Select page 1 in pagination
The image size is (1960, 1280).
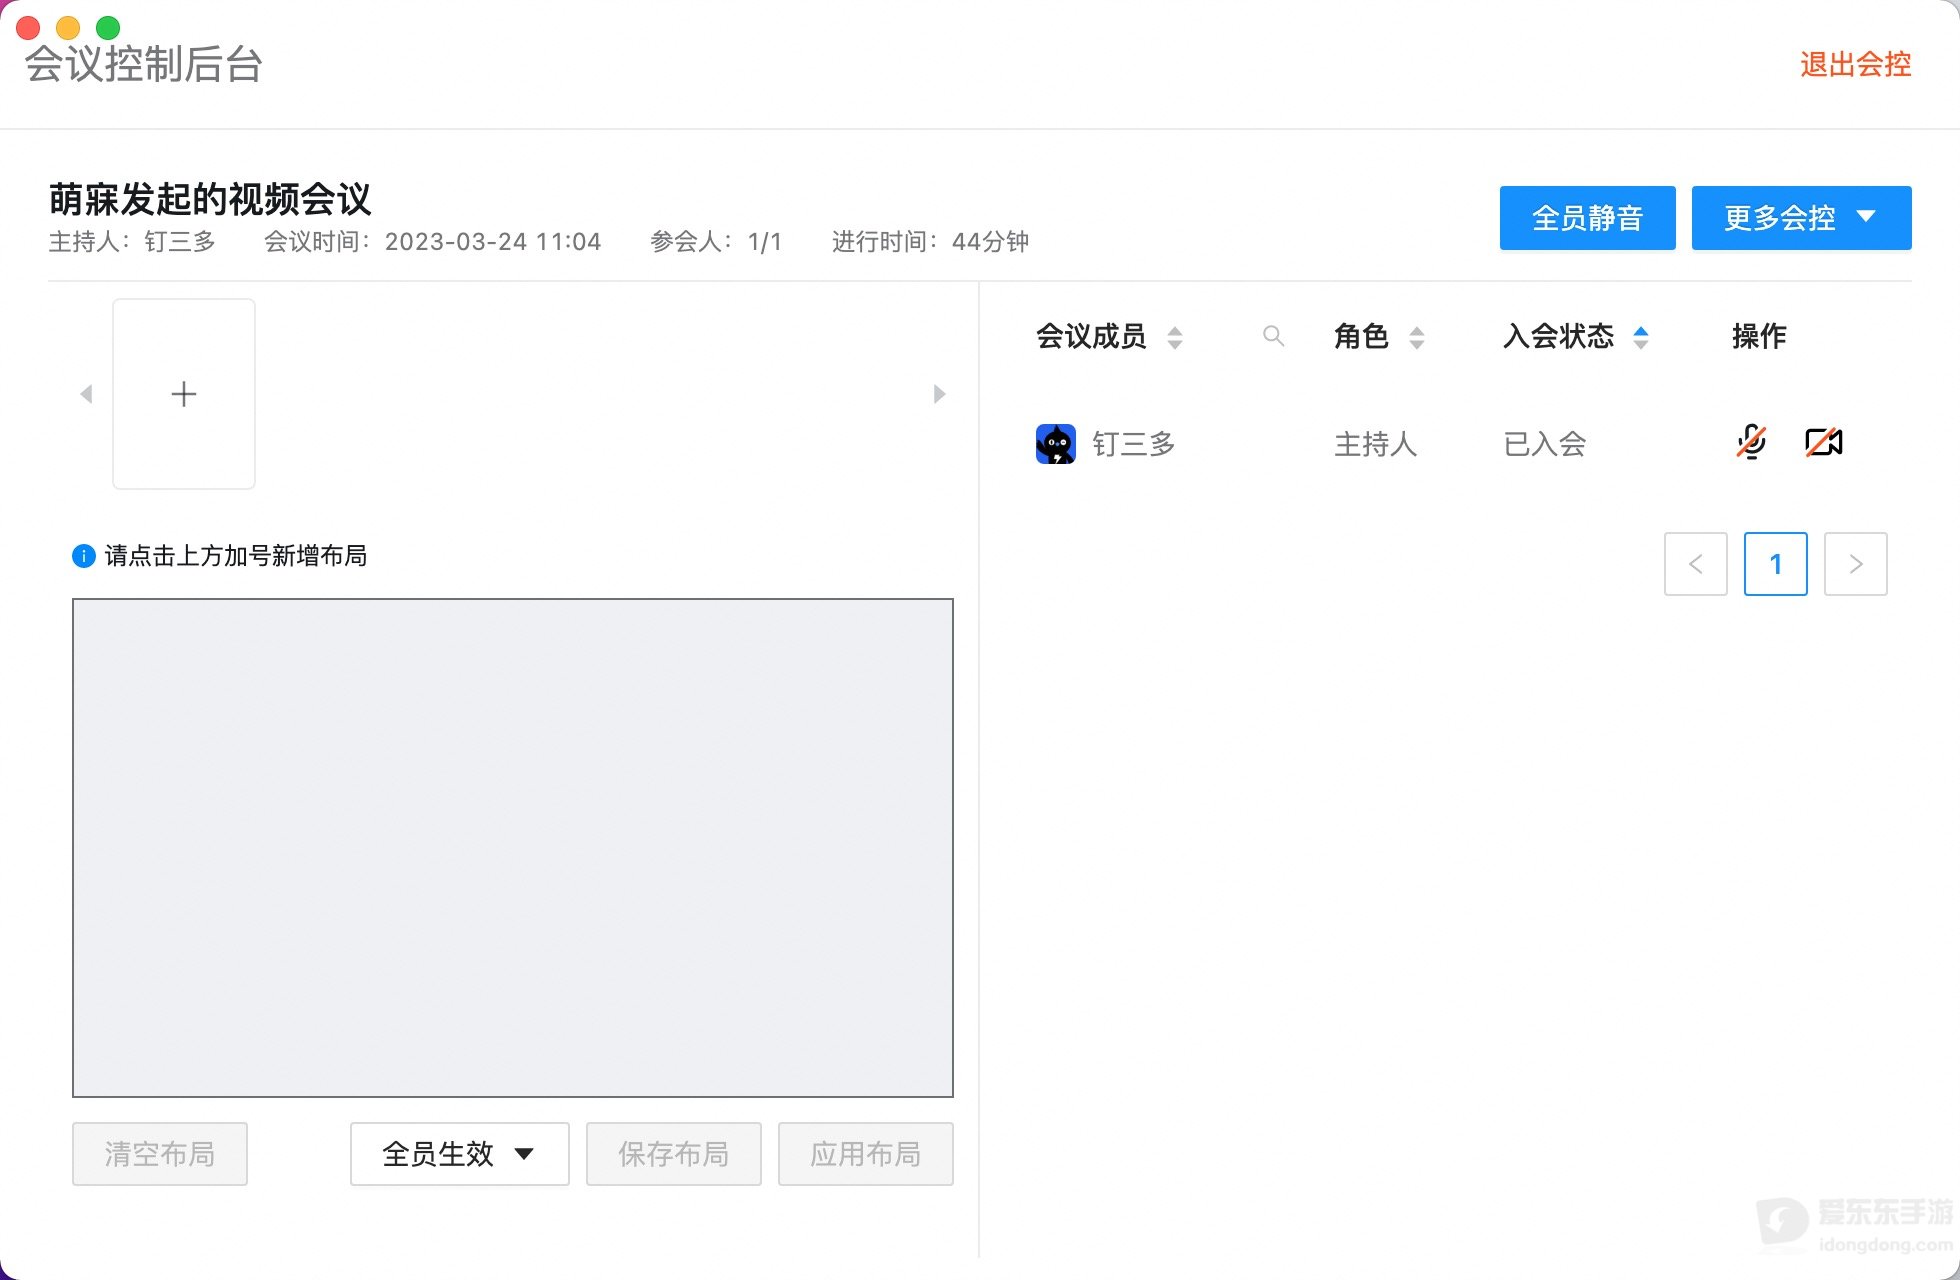point(1776,564)
